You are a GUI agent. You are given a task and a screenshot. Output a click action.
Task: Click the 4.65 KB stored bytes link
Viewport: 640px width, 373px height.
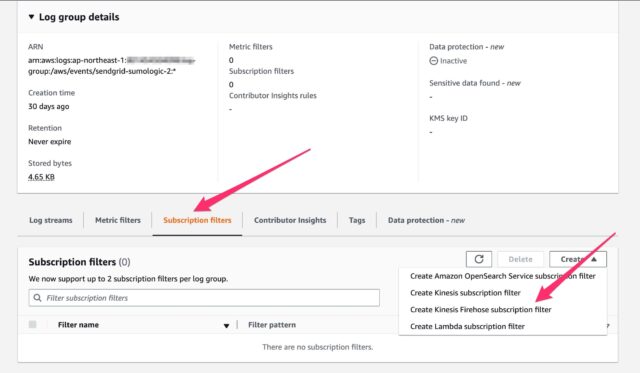41,177
